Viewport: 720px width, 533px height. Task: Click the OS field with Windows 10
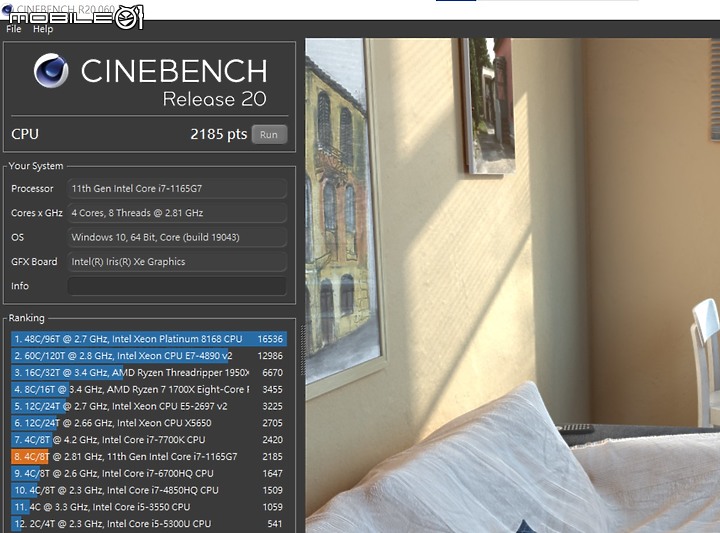click(177, 237)
